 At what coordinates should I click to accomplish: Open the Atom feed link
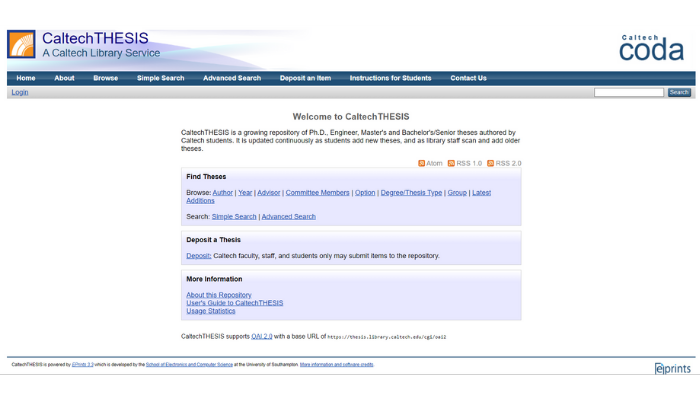point(434,163)
